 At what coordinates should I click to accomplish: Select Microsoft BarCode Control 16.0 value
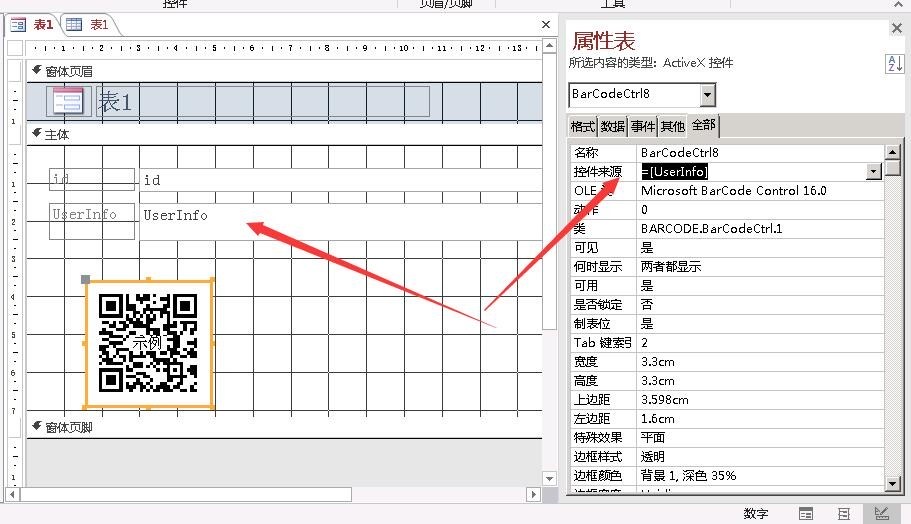[x=761, y=191]
